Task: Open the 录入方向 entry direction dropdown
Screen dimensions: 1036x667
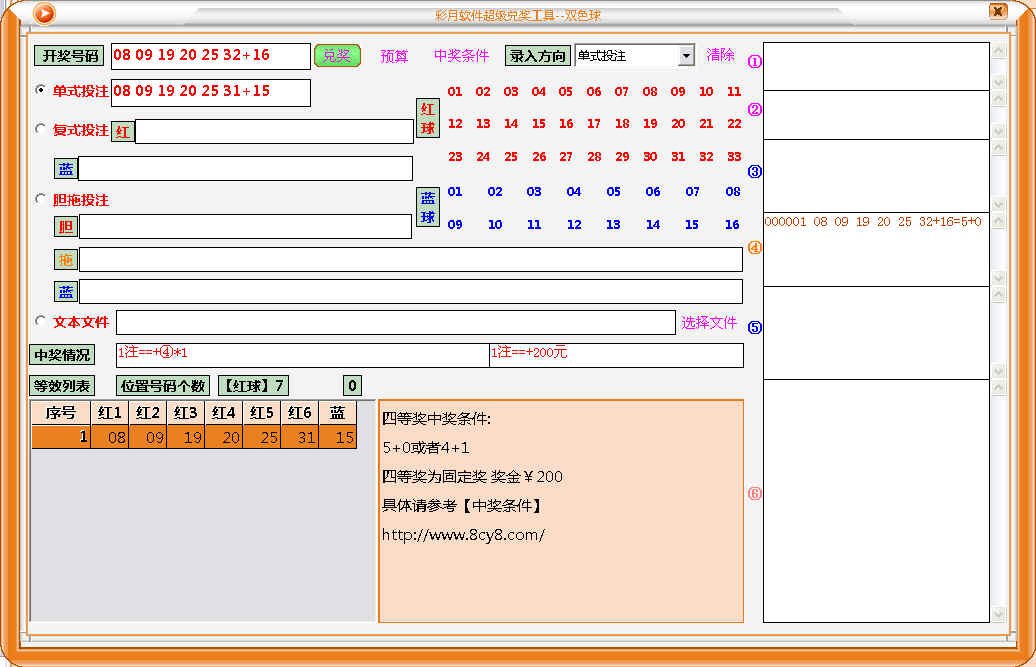Action: tap(687, 56)
